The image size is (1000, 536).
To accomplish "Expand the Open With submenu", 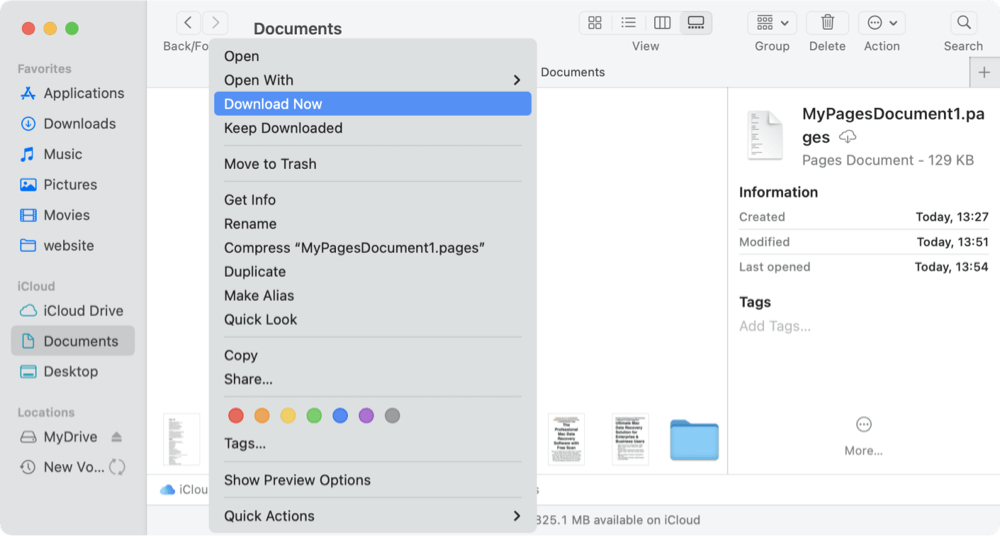I will click(372, 80).
